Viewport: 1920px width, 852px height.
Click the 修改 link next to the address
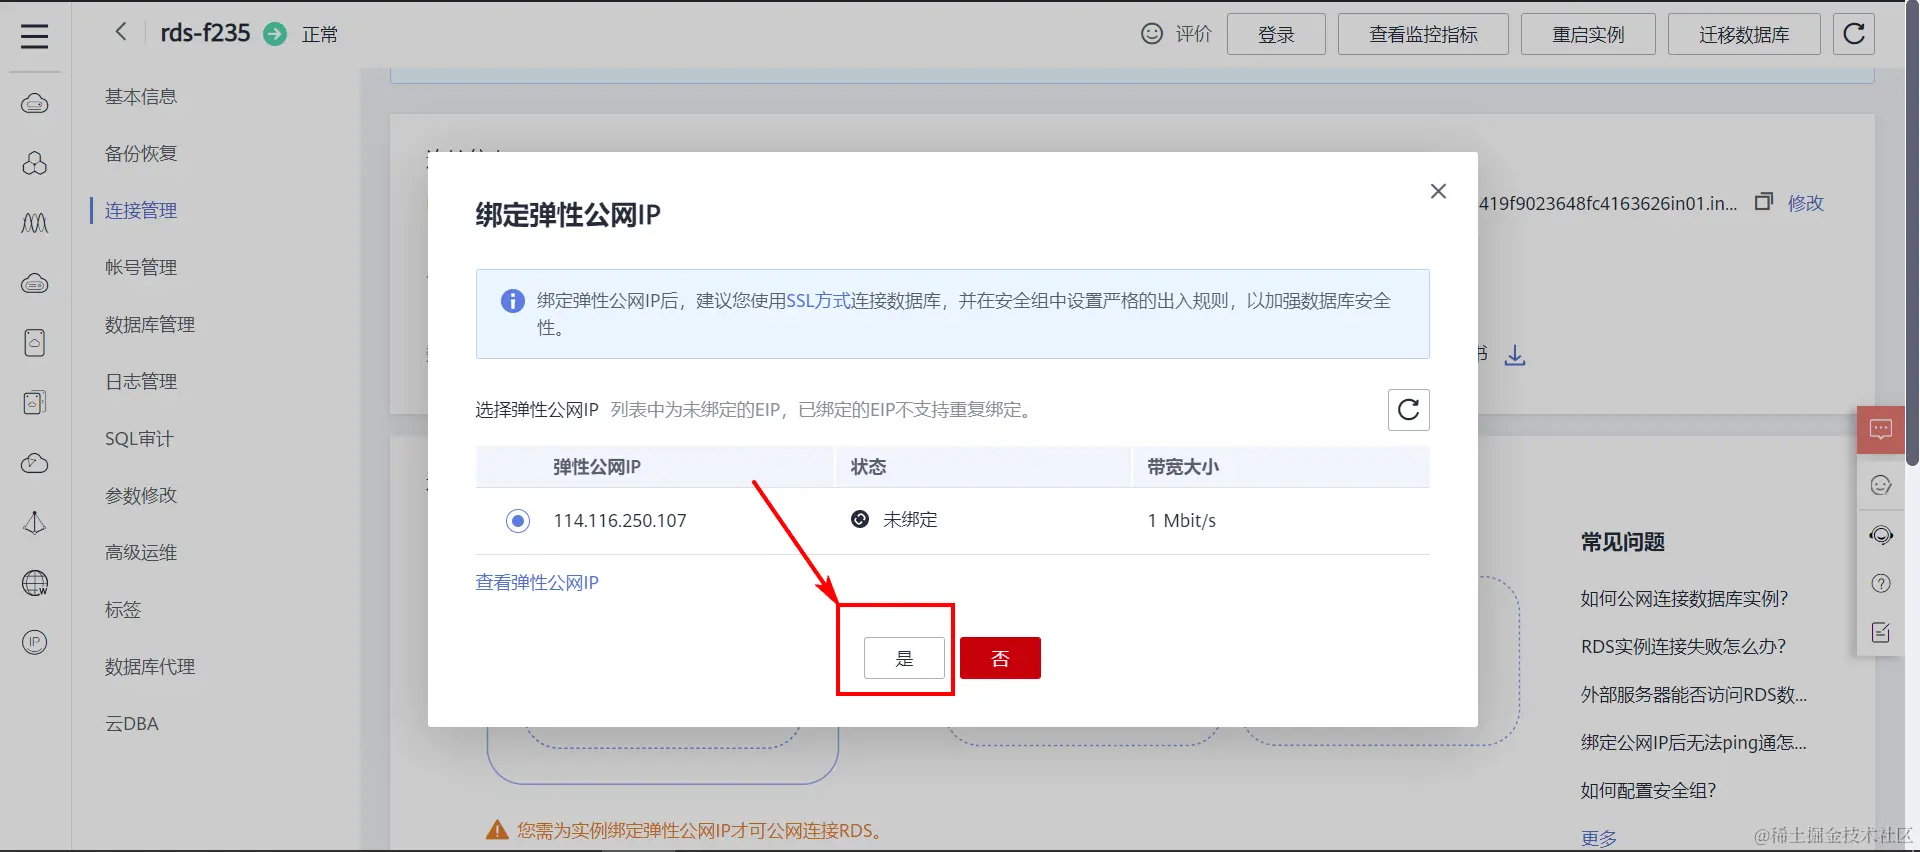1806,203
